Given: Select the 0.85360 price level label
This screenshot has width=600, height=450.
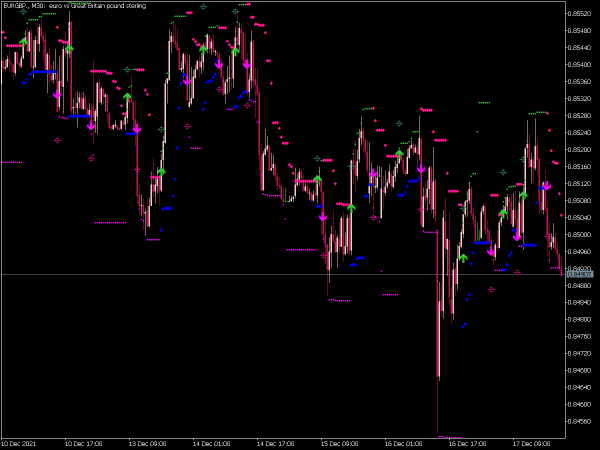Looking at the screenshot, I should [x=579, y=82].
